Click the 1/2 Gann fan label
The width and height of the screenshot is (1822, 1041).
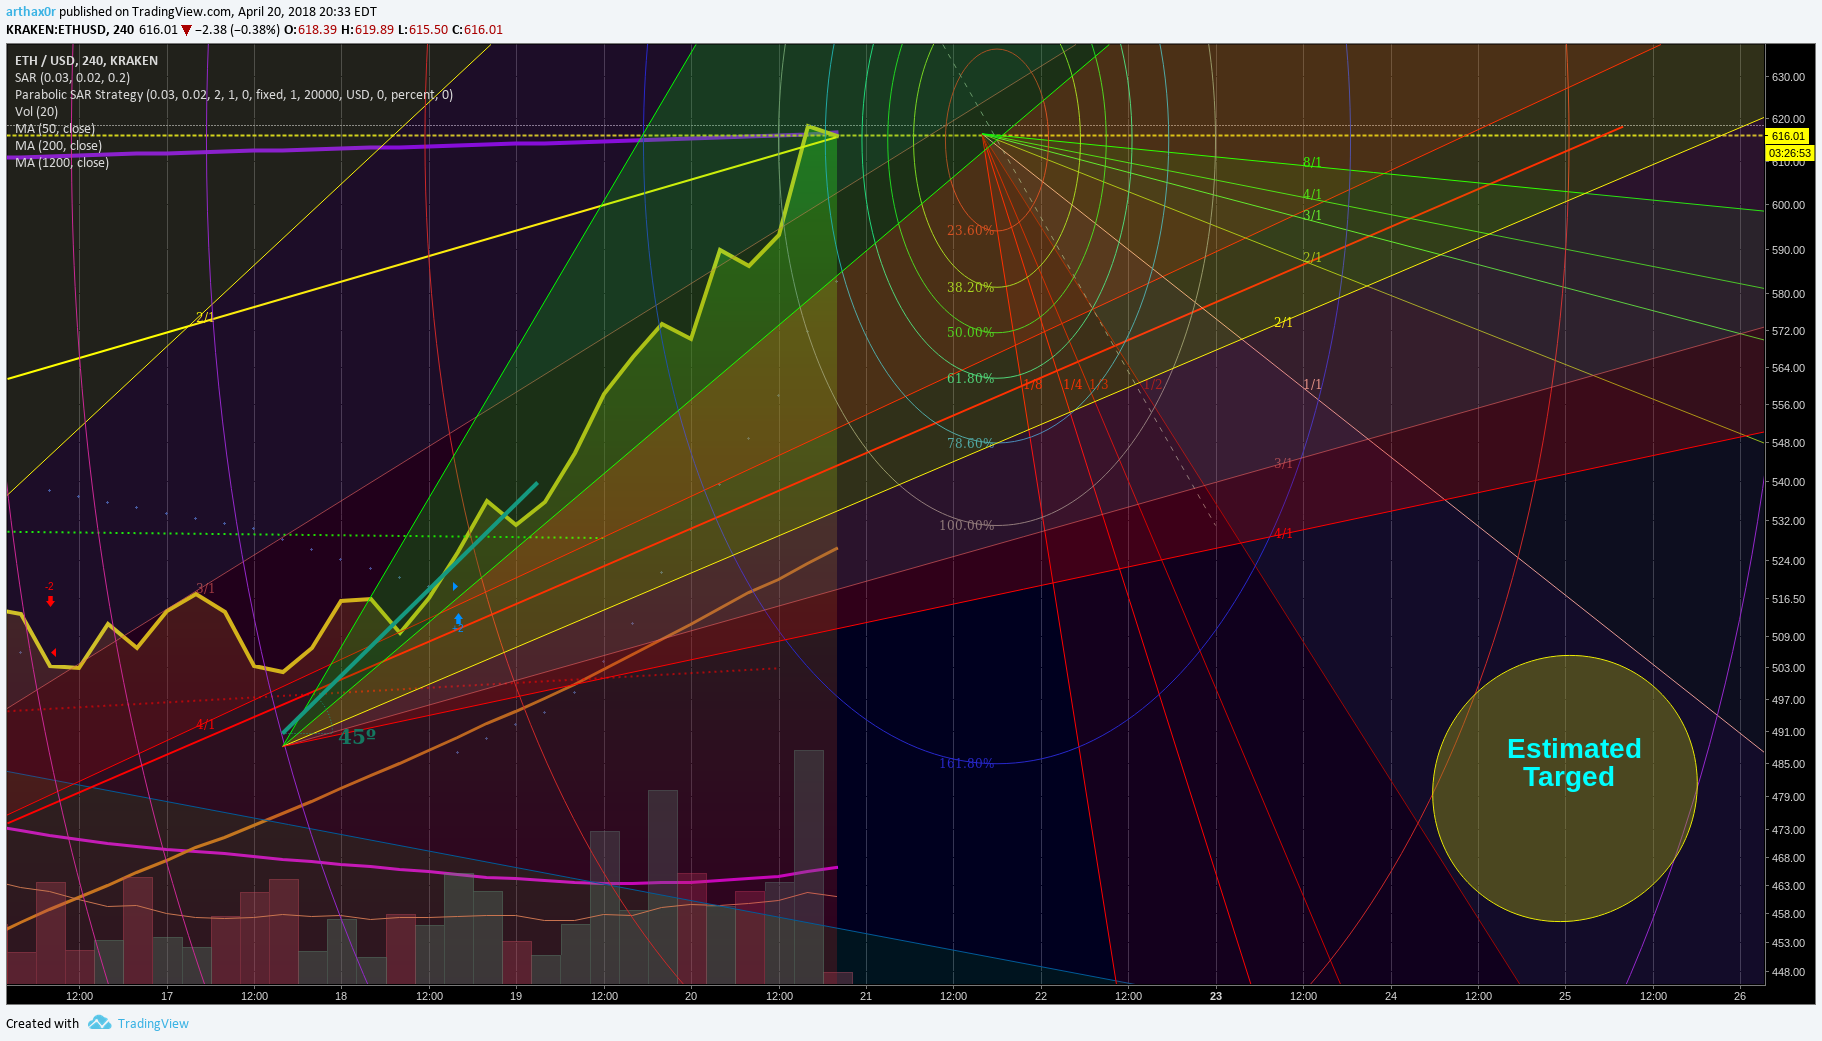[x=1153, y=384]
